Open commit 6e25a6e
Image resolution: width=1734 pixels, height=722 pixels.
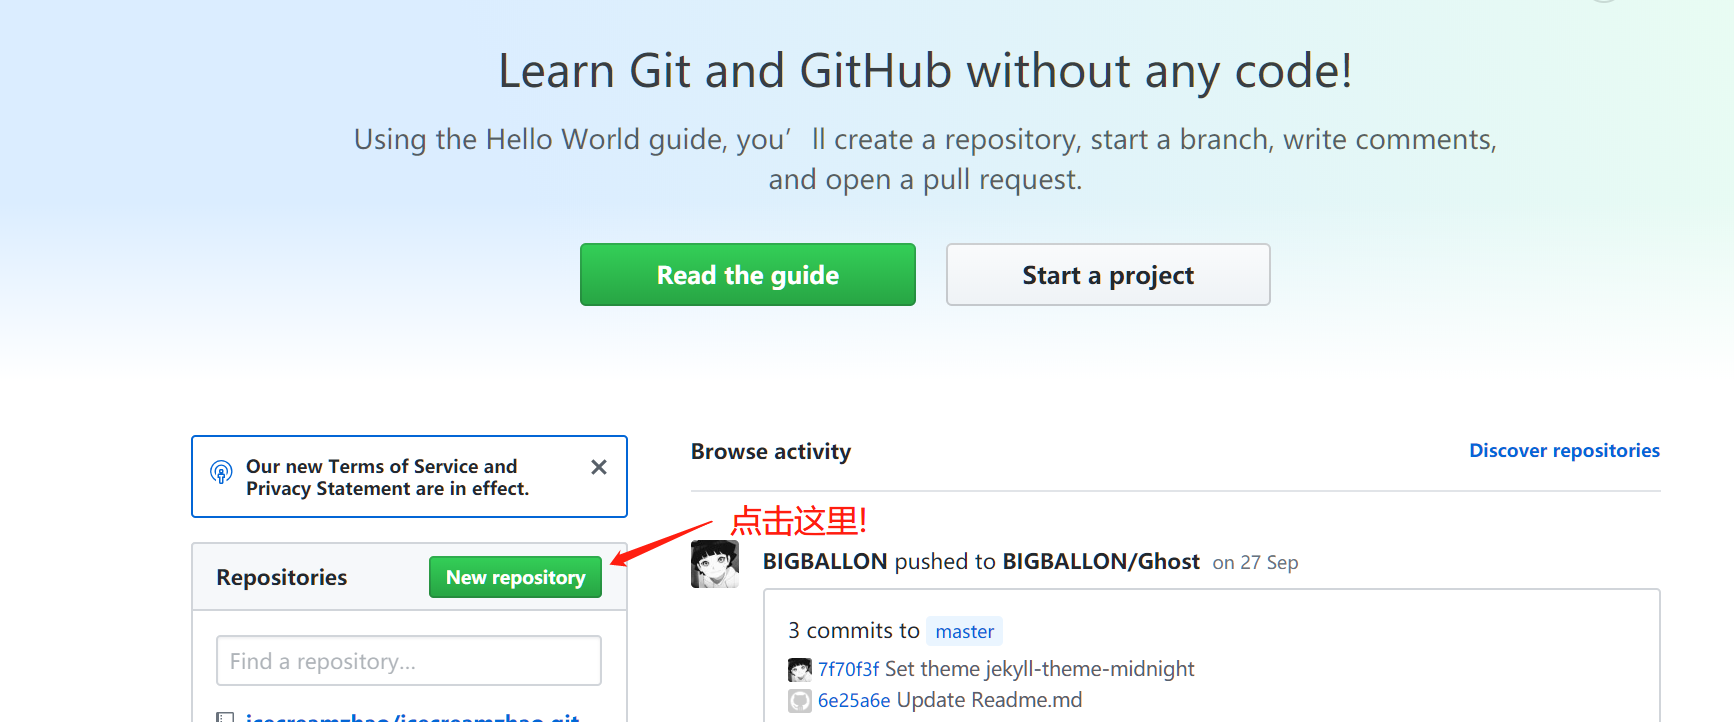(x=854, y=701)
